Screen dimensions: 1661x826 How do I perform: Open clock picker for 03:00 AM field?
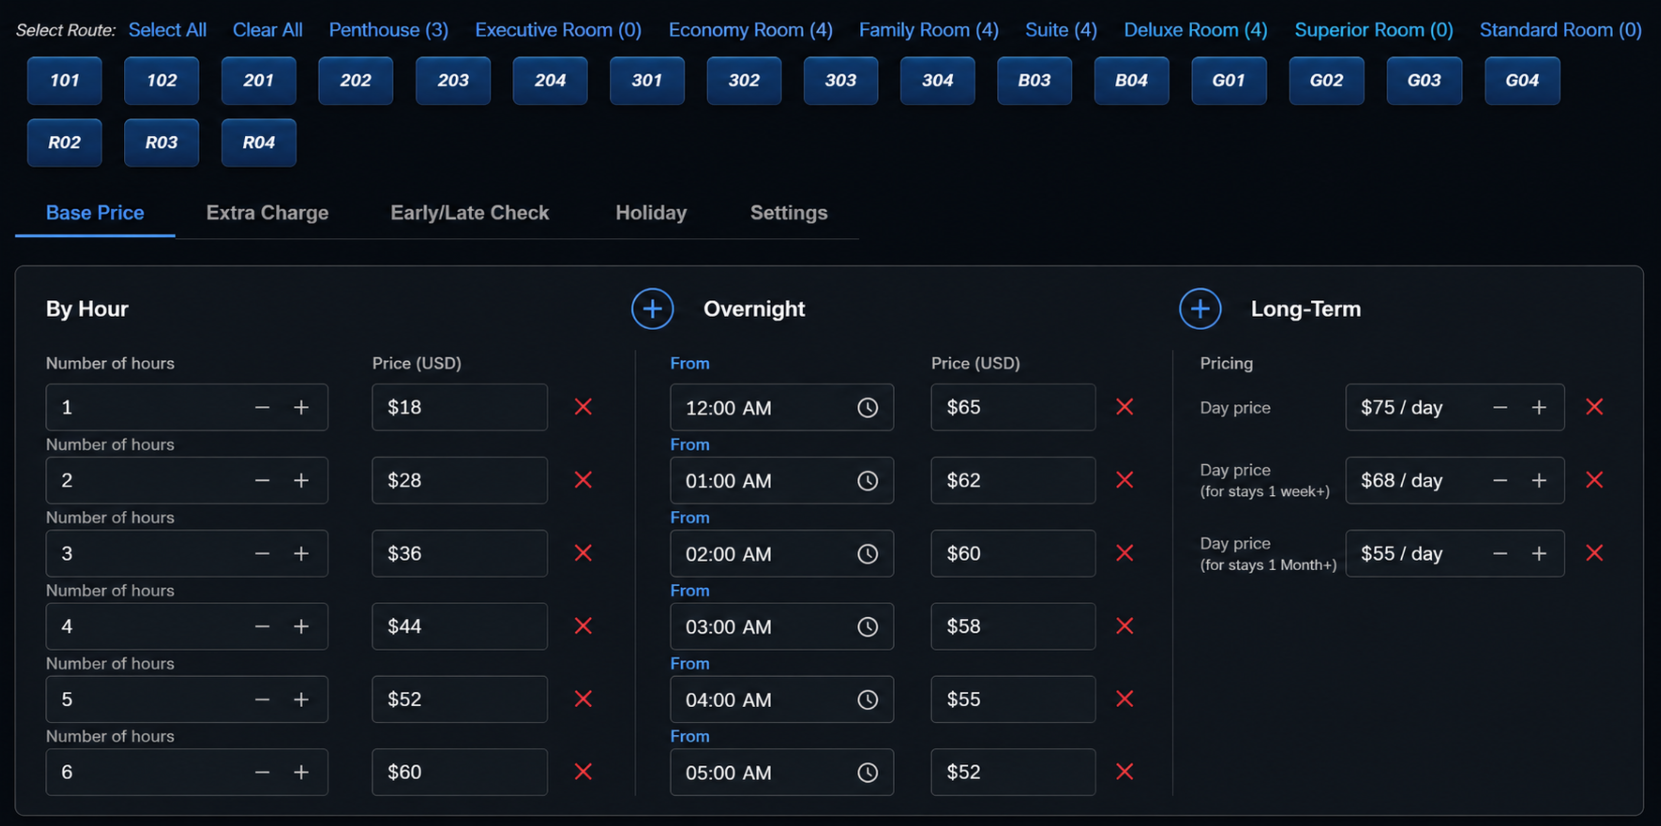coord(868,627)
